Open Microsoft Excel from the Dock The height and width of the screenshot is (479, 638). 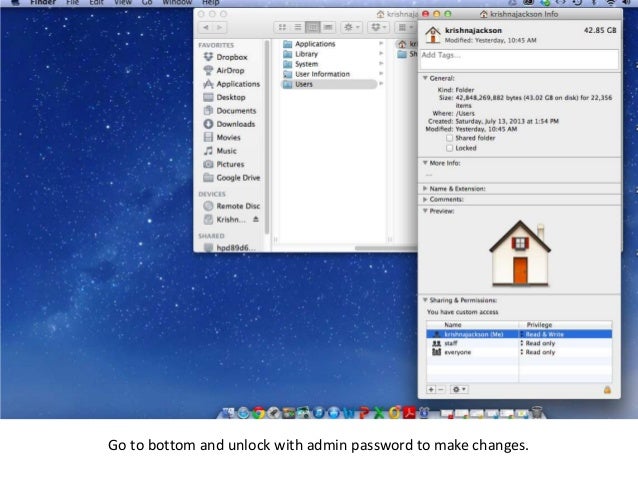[x=379, y=413]
